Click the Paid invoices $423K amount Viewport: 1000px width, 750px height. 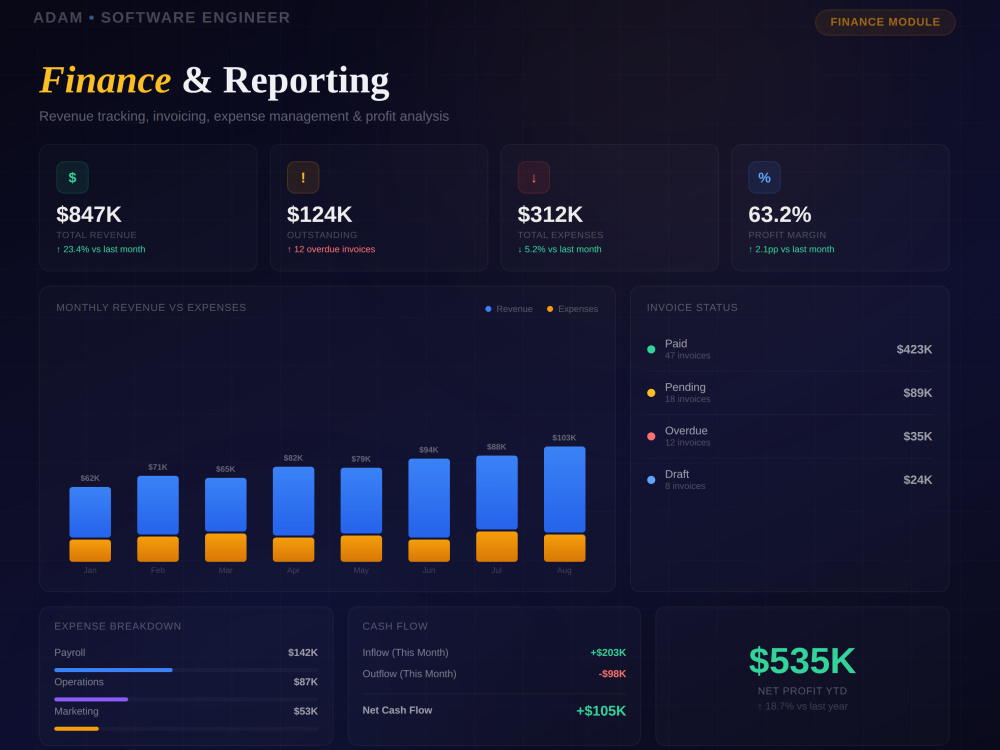(914, 349)
